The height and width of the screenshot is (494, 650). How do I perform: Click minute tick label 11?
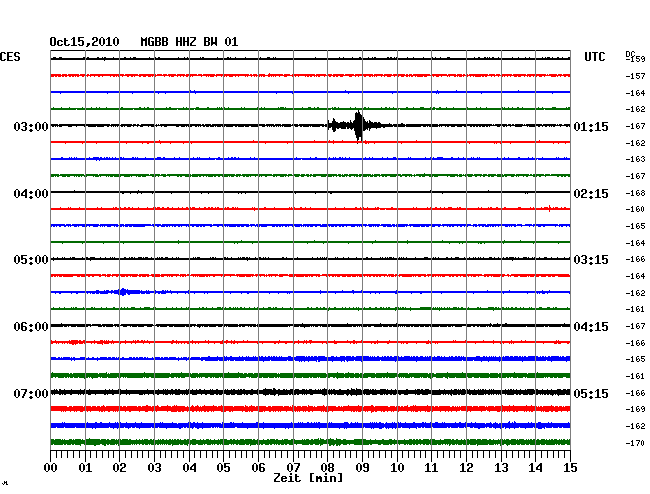tap(431, 468)
